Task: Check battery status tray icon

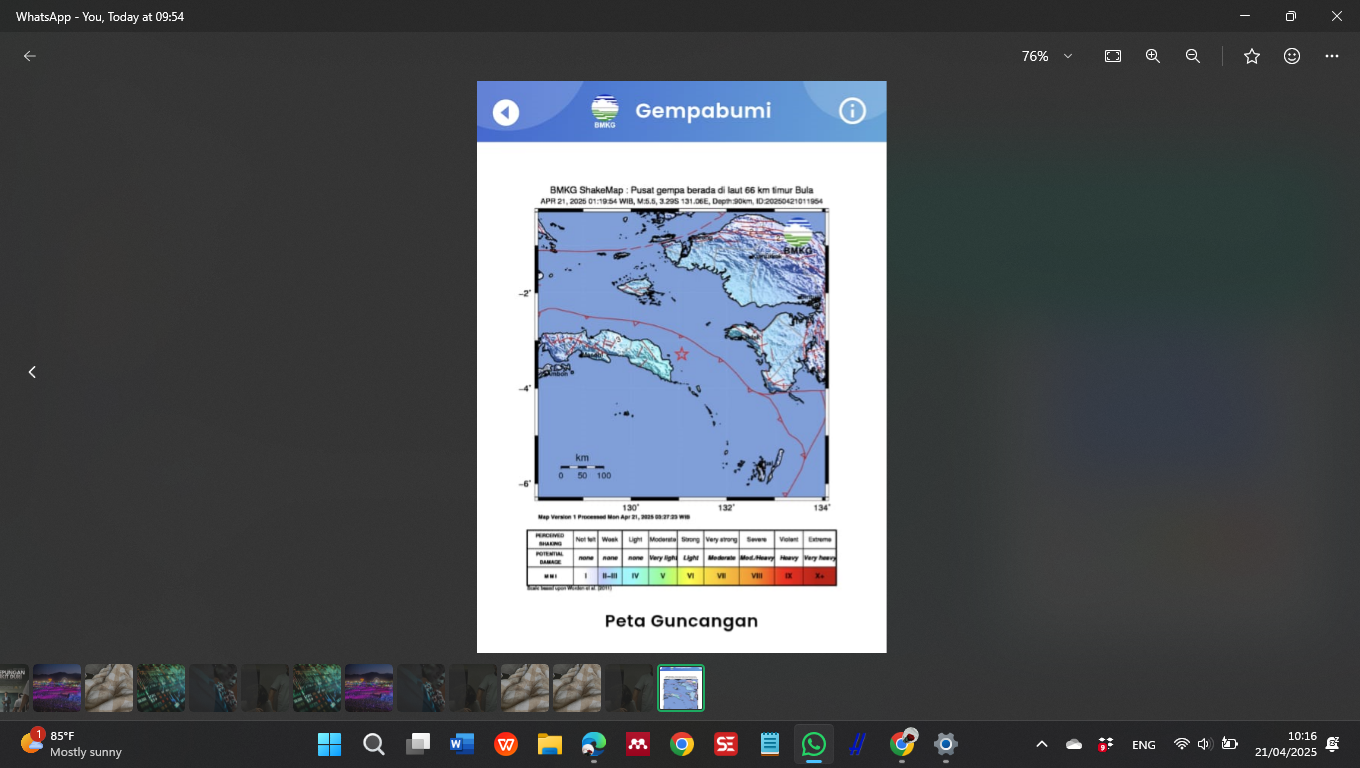Action: (x=1230, y=744)
